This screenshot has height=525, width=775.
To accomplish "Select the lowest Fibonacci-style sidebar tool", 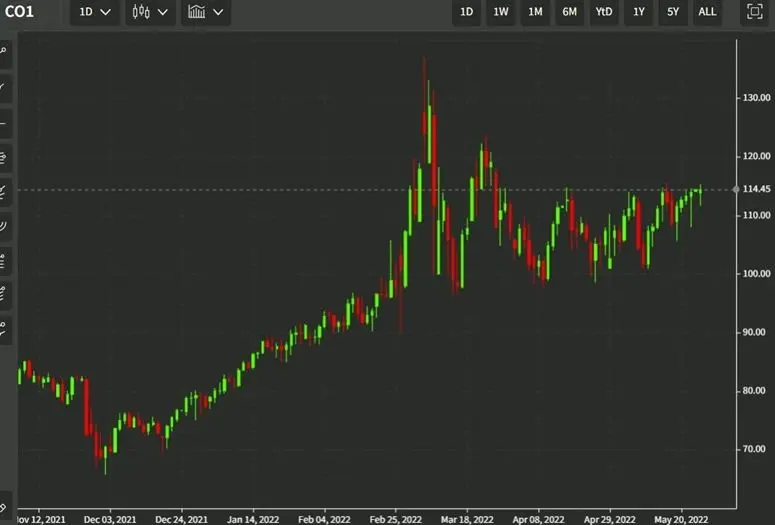I will tap(4, 326).
